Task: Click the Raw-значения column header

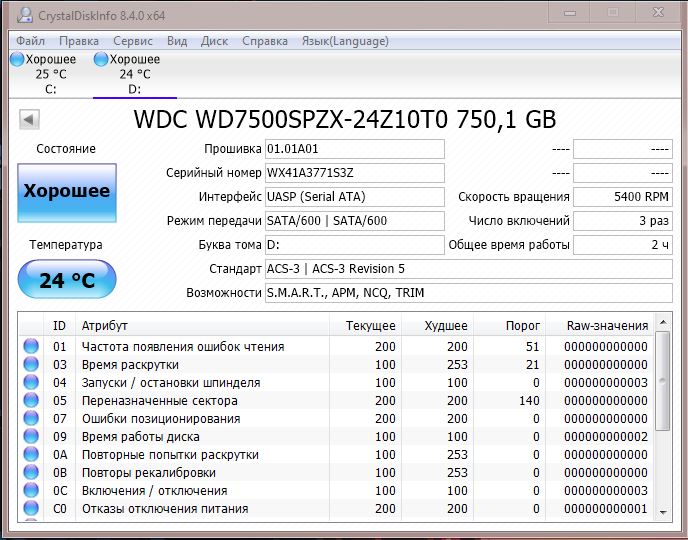Action: coord(599,325)
